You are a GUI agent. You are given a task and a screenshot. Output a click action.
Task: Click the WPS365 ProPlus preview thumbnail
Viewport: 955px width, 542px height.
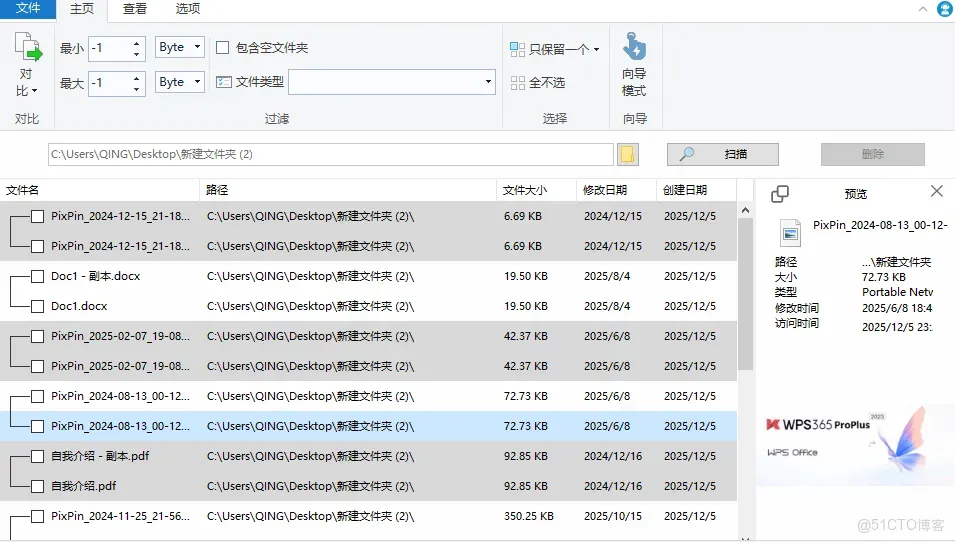(855, 445)
